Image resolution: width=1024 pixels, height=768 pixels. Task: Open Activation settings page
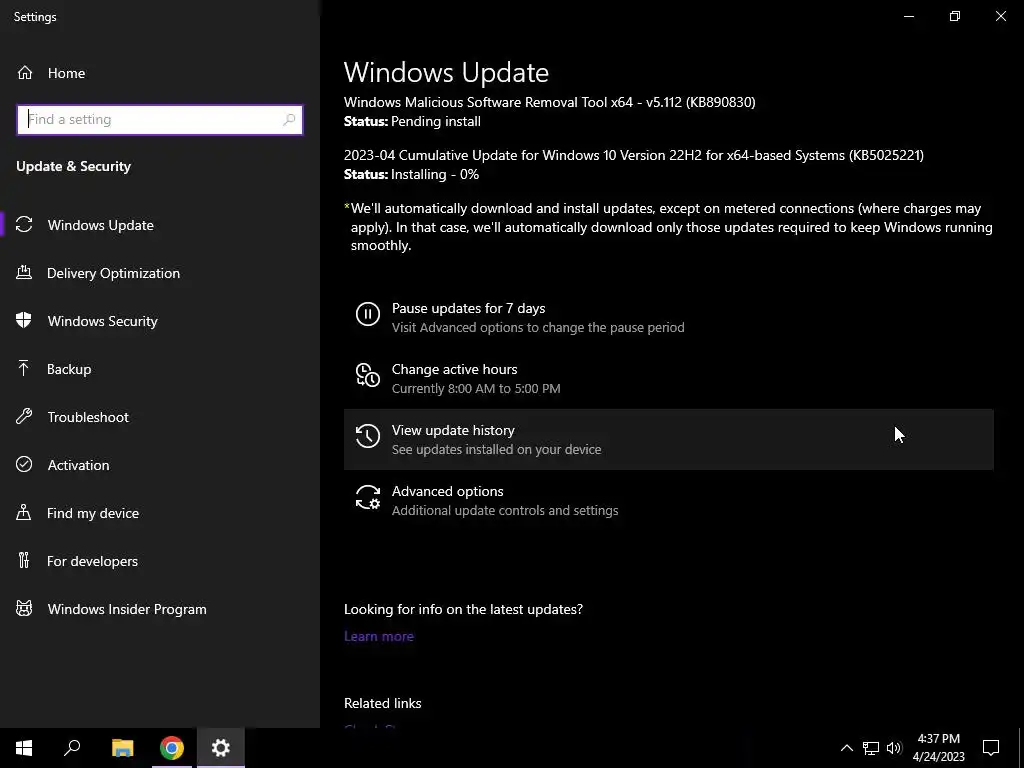click(x=160, y=465)
